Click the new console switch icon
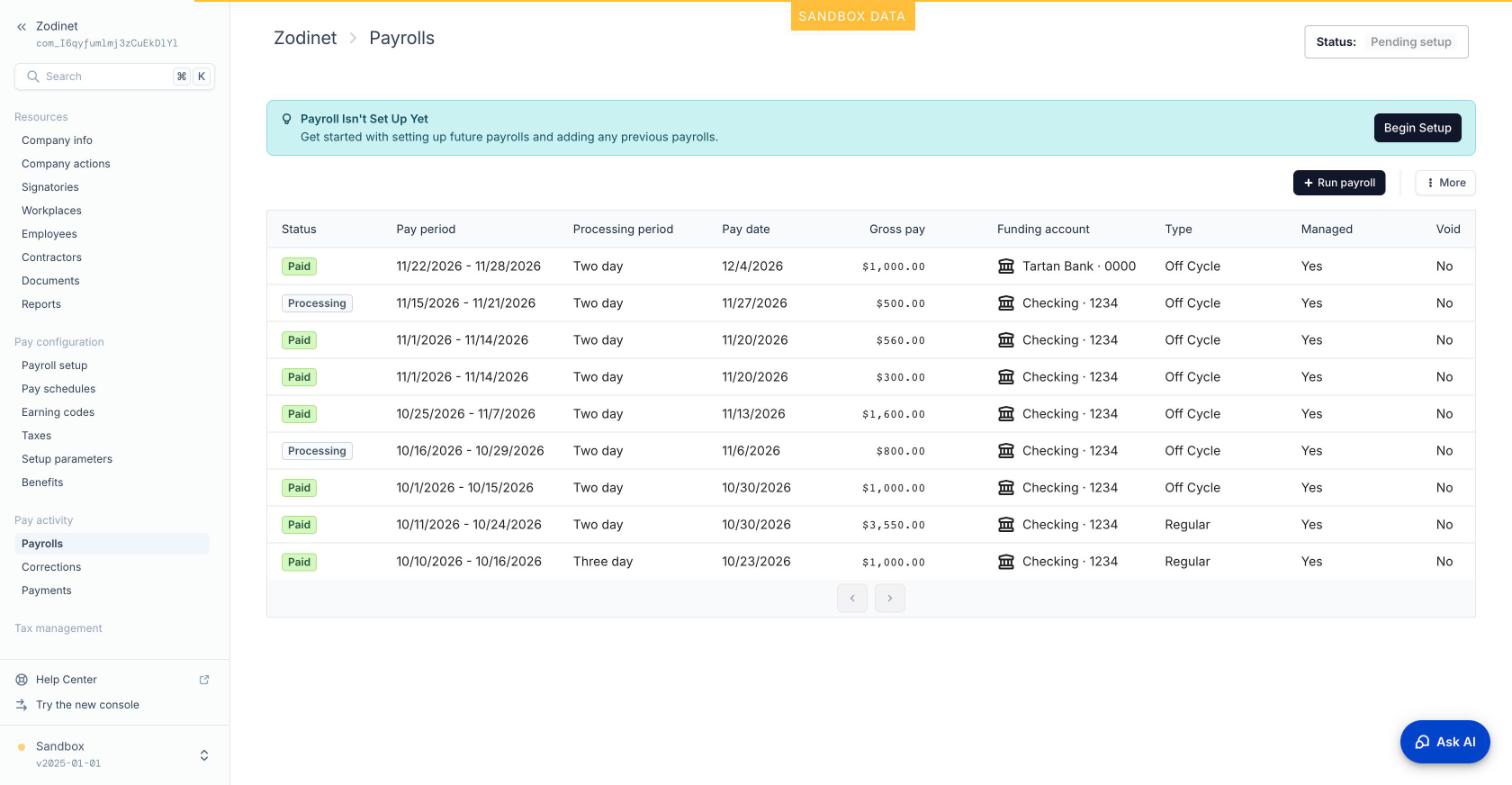The height and width of the screenshot is (785, 1512). pos(21,705)
